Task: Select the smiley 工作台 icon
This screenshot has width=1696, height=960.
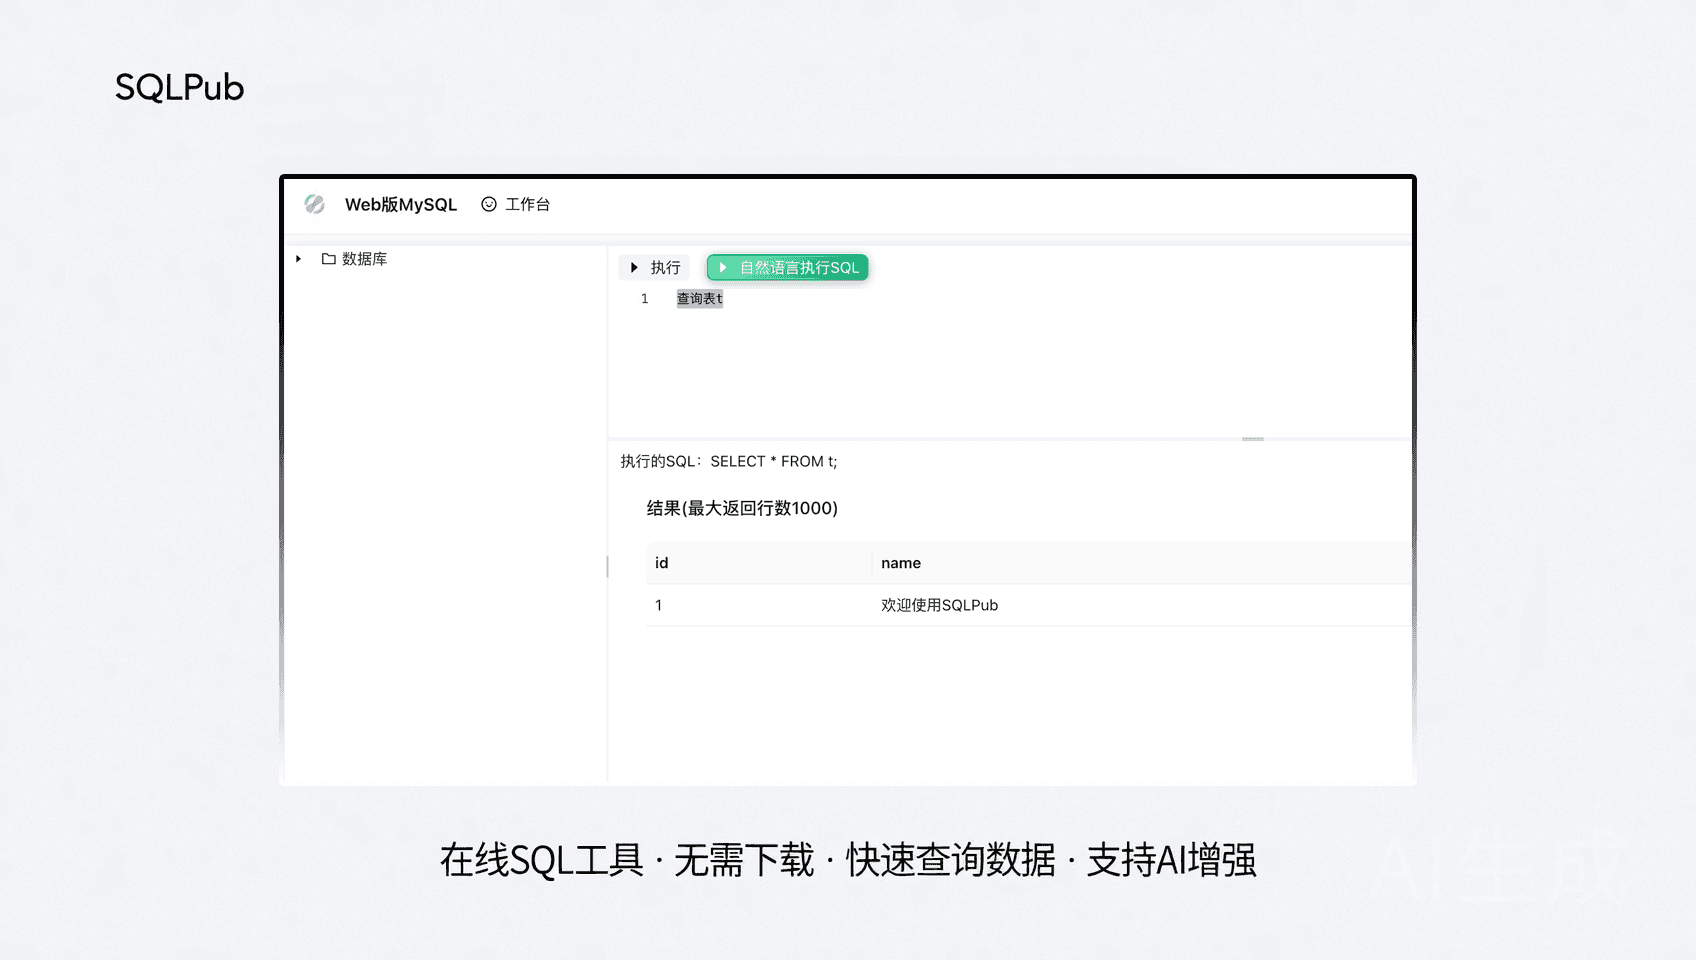Action: coord(487,204)
